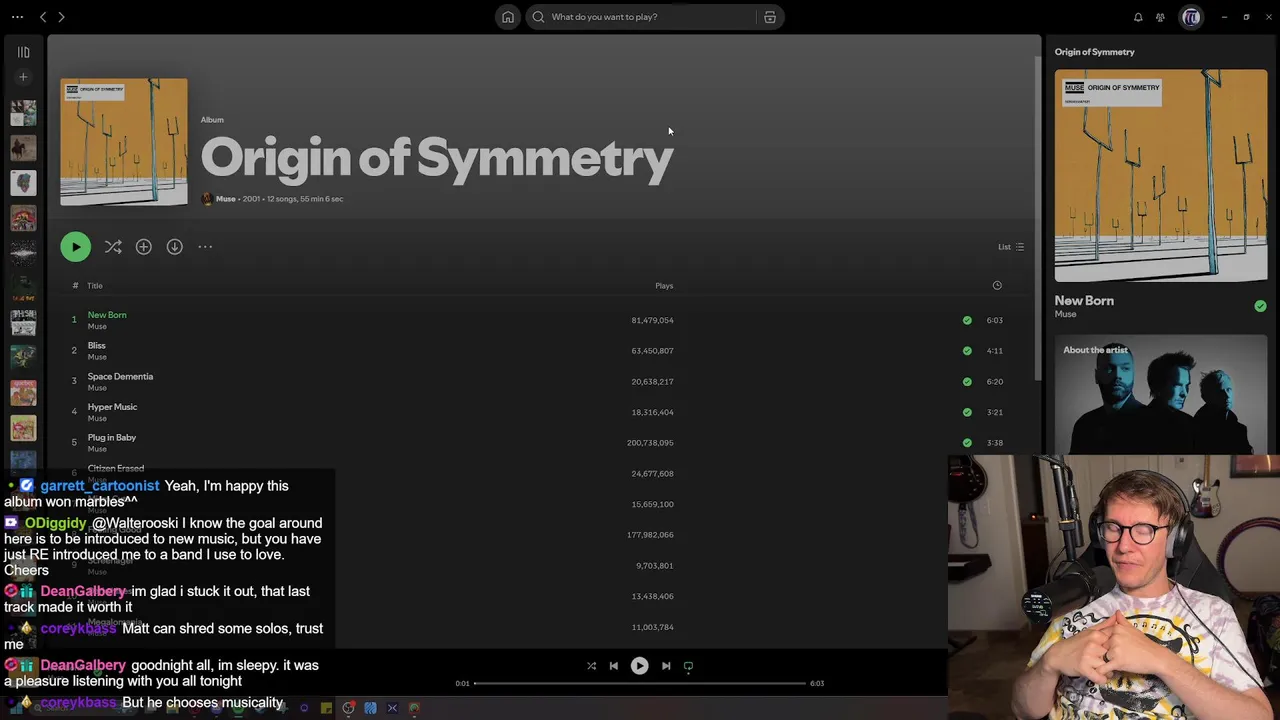The height and width of the screenshot is (720, 1280).
Task: Click the small Muse artist avatar
Action: 207,199
